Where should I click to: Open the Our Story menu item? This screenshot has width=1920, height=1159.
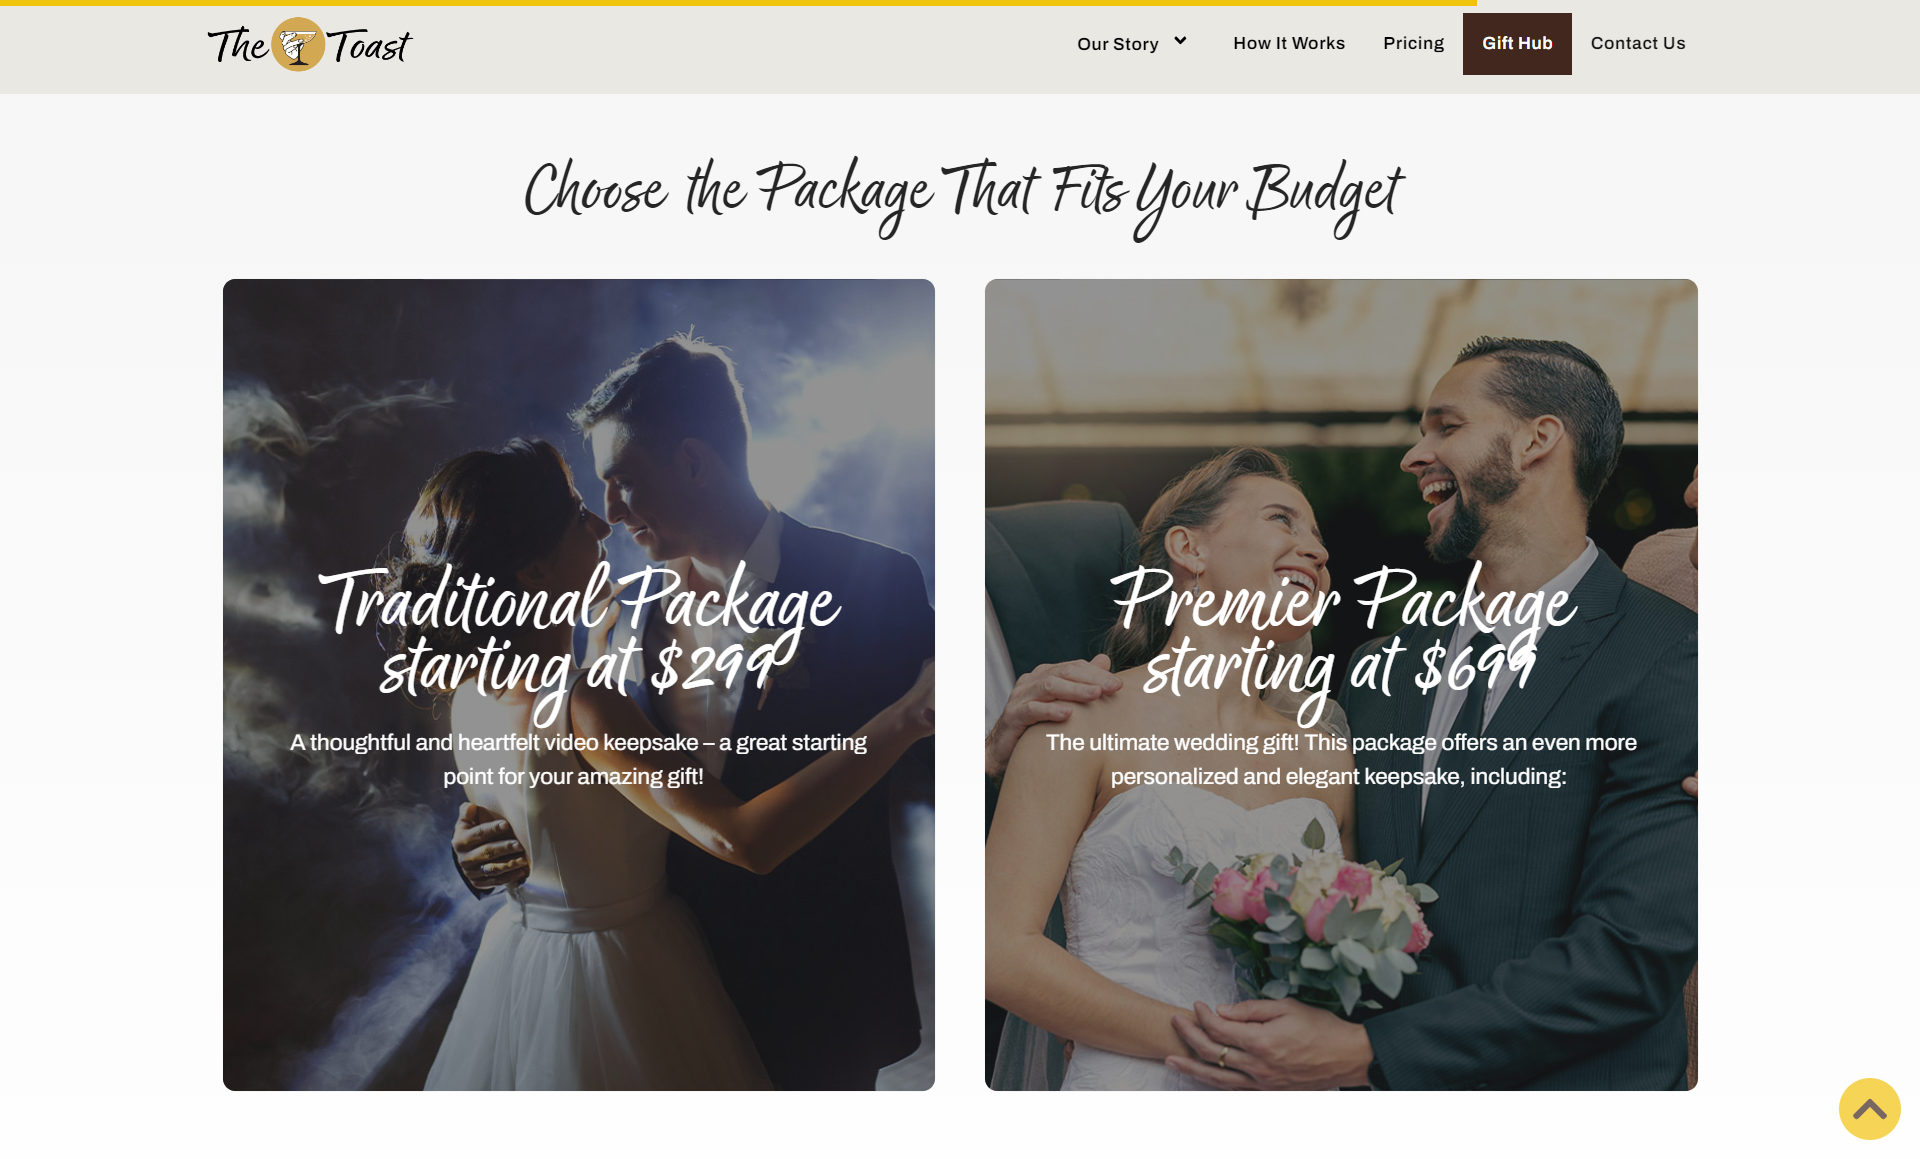coord(1117,44)
